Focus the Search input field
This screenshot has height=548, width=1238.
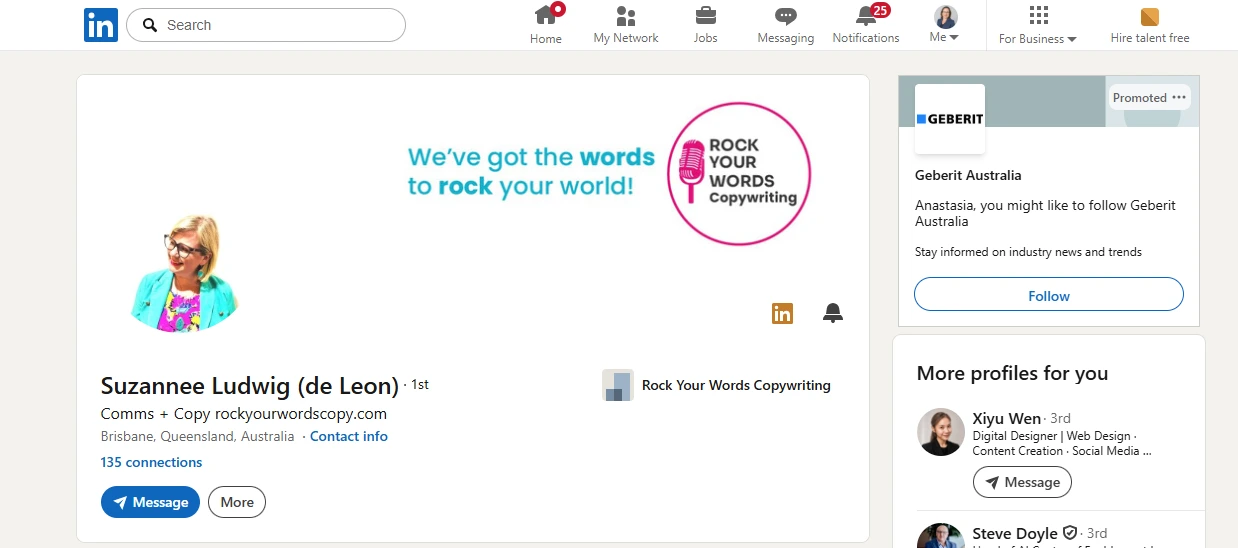point(266,25)
